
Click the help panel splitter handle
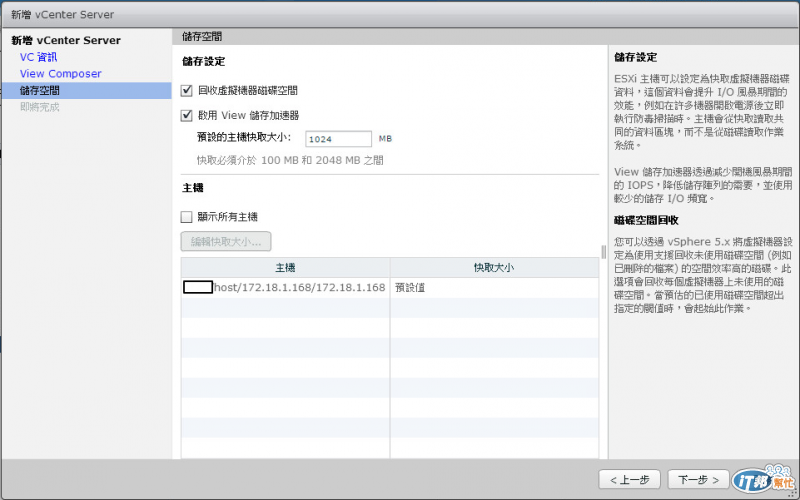[x=604, y=252]
